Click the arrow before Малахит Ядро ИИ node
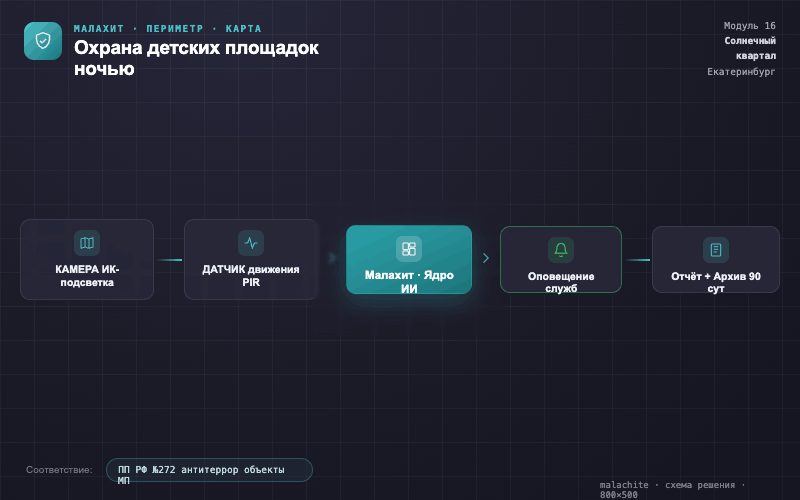This screenshot has width=800, height=500. pos(332,258)
